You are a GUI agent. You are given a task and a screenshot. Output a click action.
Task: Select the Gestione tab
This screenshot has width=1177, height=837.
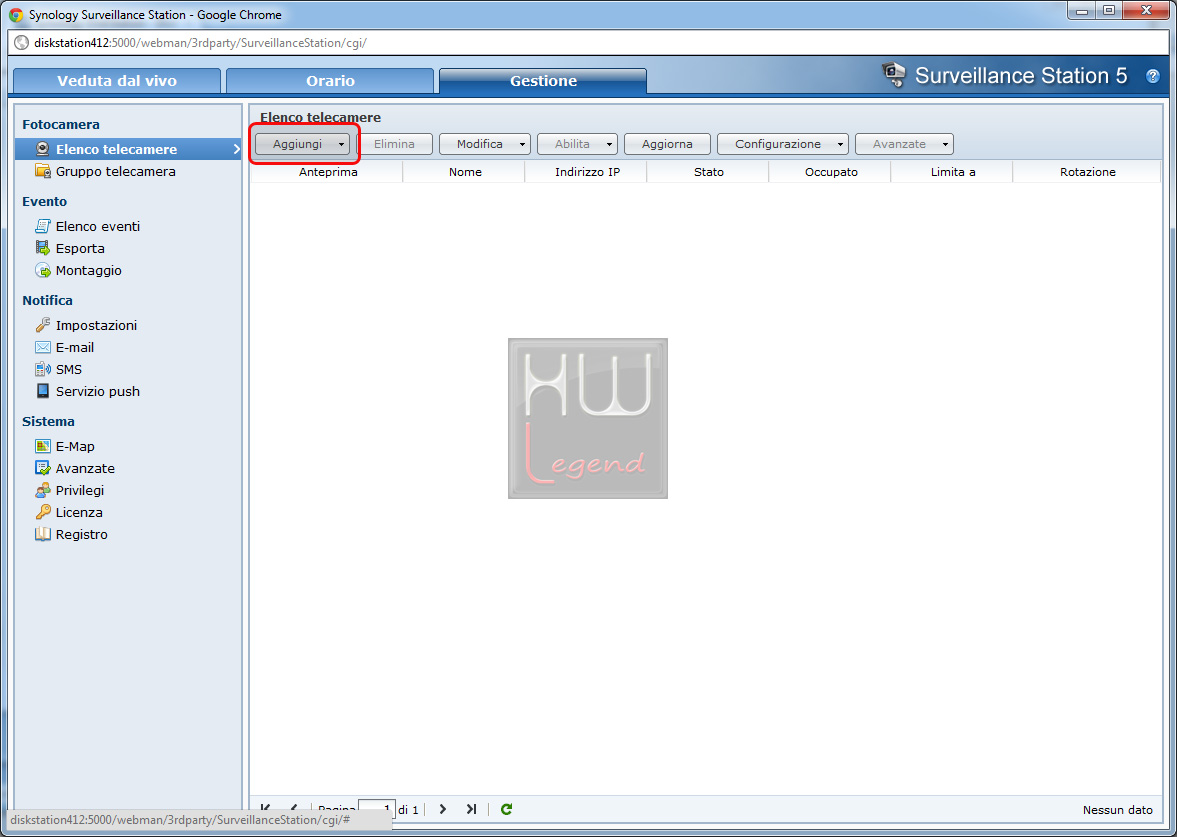tap(543, 81)
